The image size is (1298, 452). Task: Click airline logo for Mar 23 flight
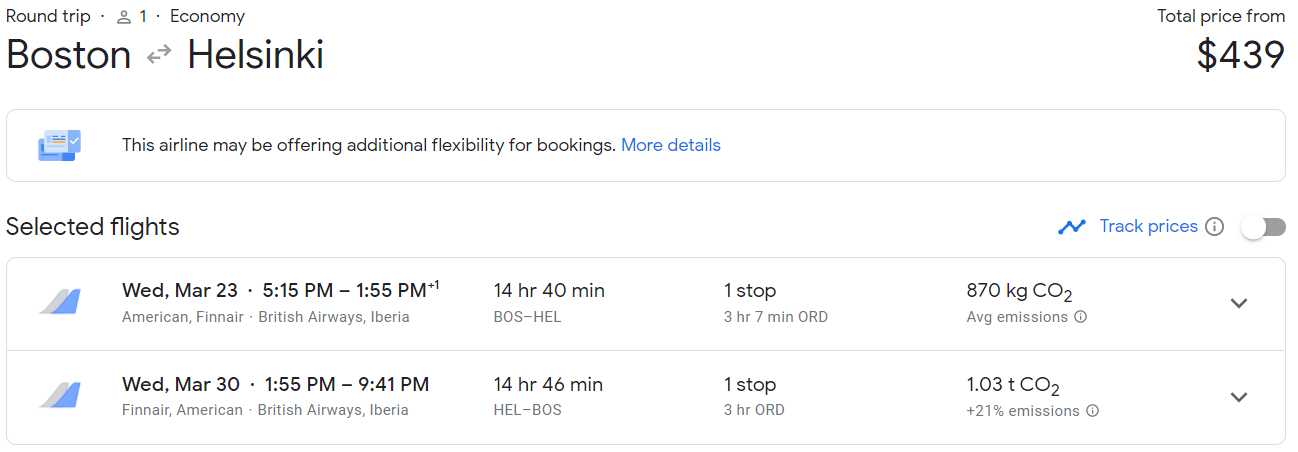coord(60,302)
